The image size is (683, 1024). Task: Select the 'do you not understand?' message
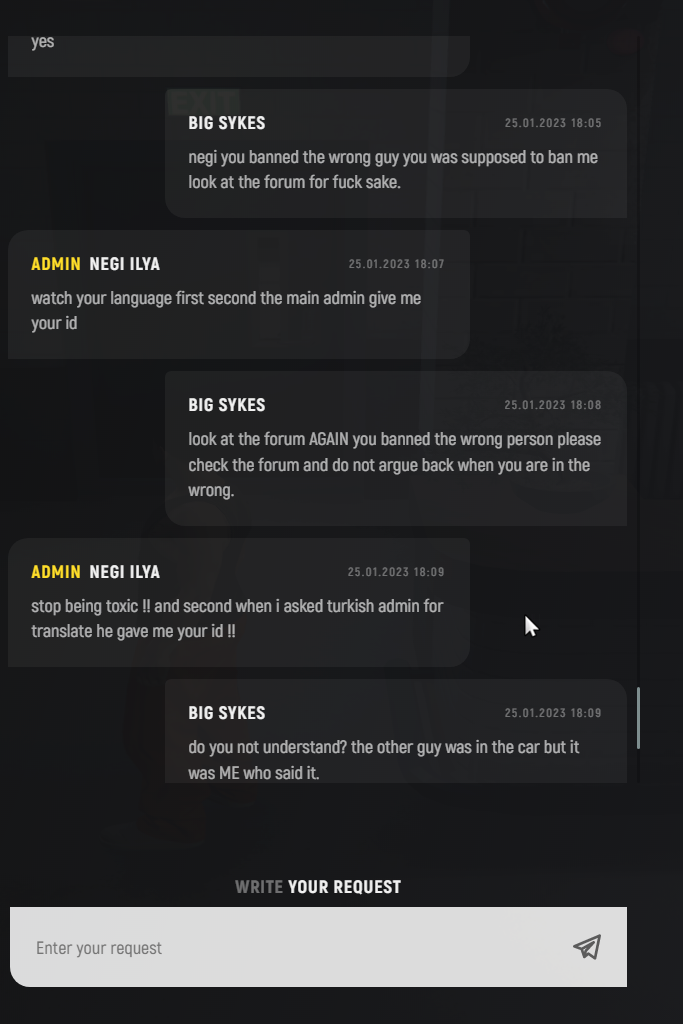tap(383, 760)
